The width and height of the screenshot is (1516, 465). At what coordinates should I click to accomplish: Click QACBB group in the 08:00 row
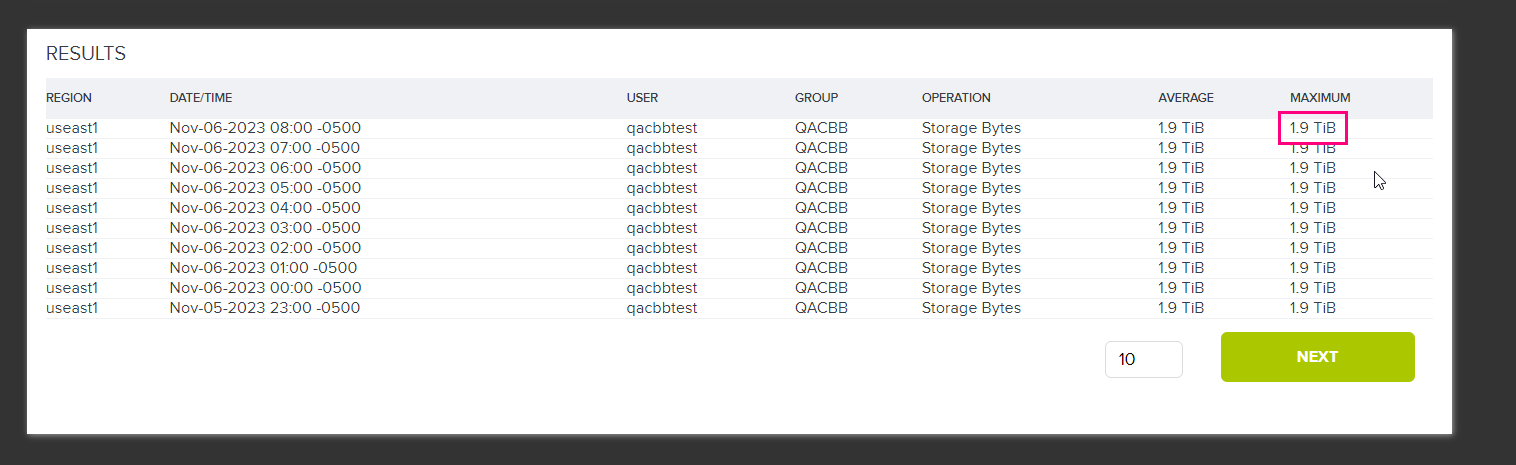[821, 128]
